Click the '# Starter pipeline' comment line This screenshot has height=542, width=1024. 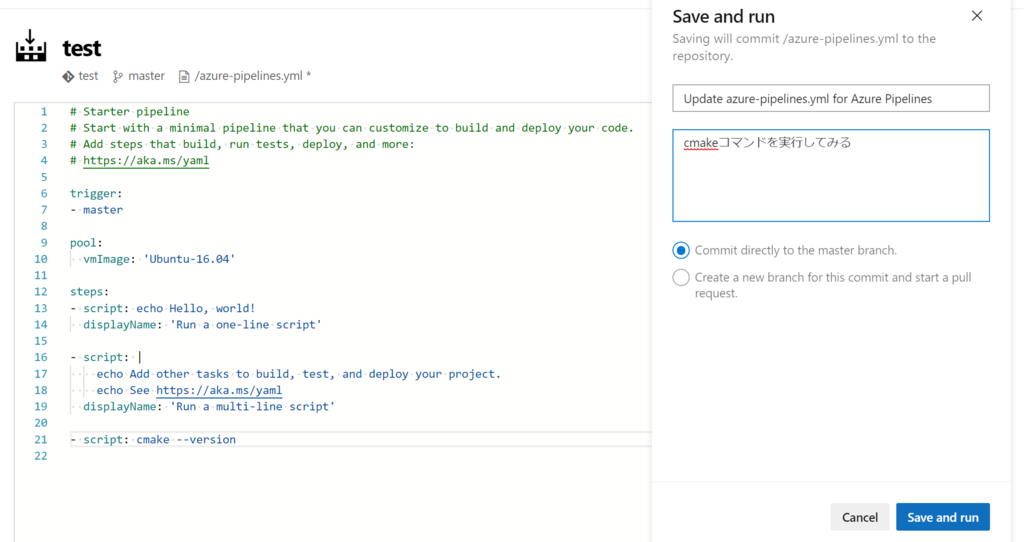(x=130, y=112)
